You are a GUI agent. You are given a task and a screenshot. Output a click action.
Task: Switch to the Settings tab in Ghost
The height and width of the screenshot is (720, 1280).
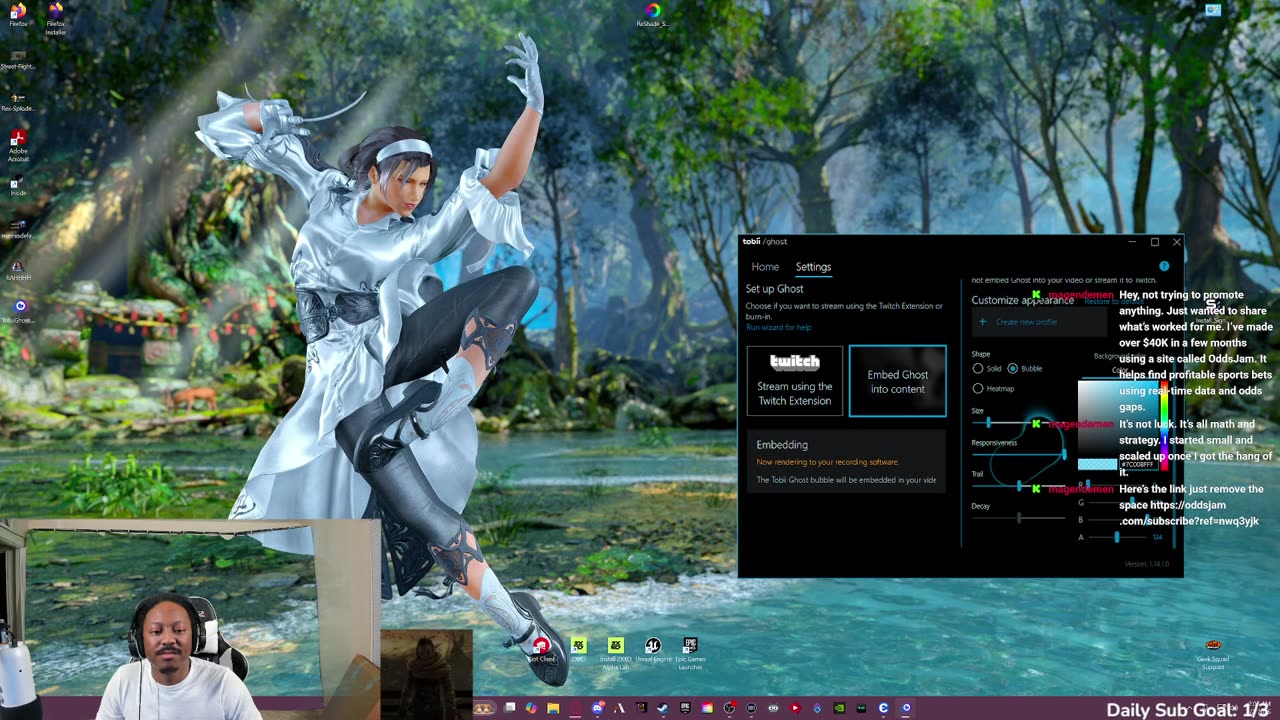[813, 267]
